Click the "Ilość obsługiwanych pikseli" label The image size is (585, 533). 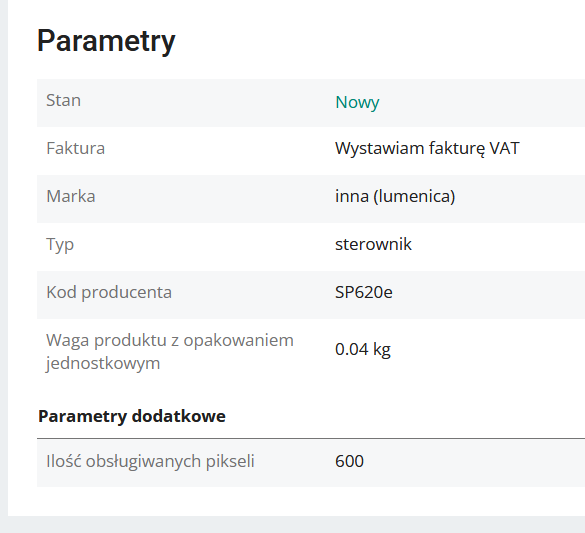click(150, 461)
